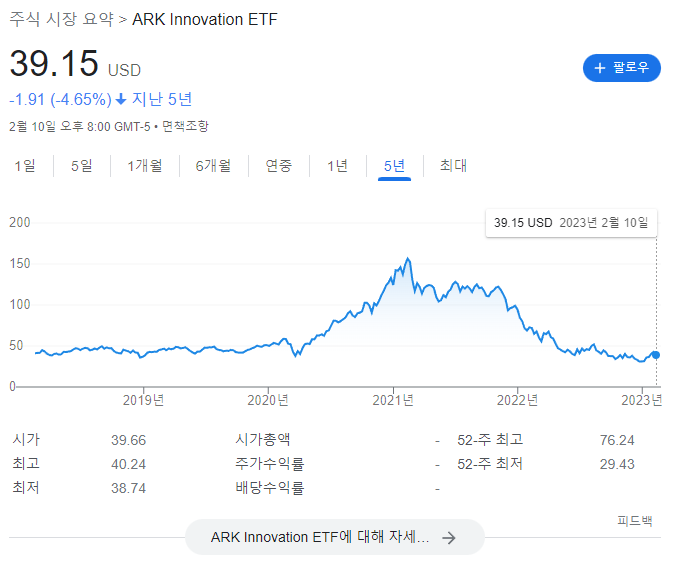Click the 지난 5년 period text
This screenshot has height=565, width=696.
tap(162, 99)
